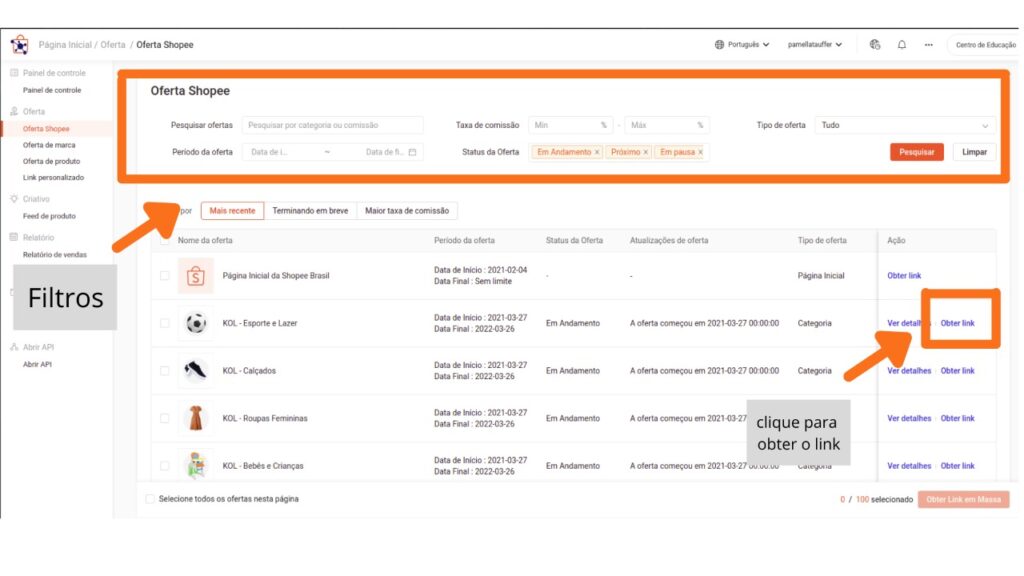Image resolution: width=1024 pixels, height=576 pixels.
Task: Click the Data de fim date field
Action: click(384, 152)
